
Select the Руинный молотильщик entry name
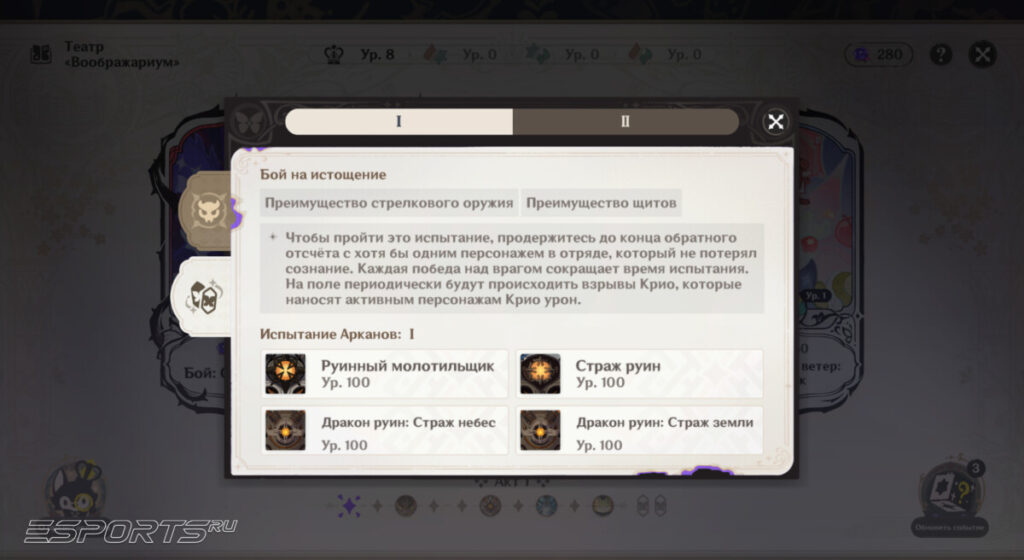408,366
